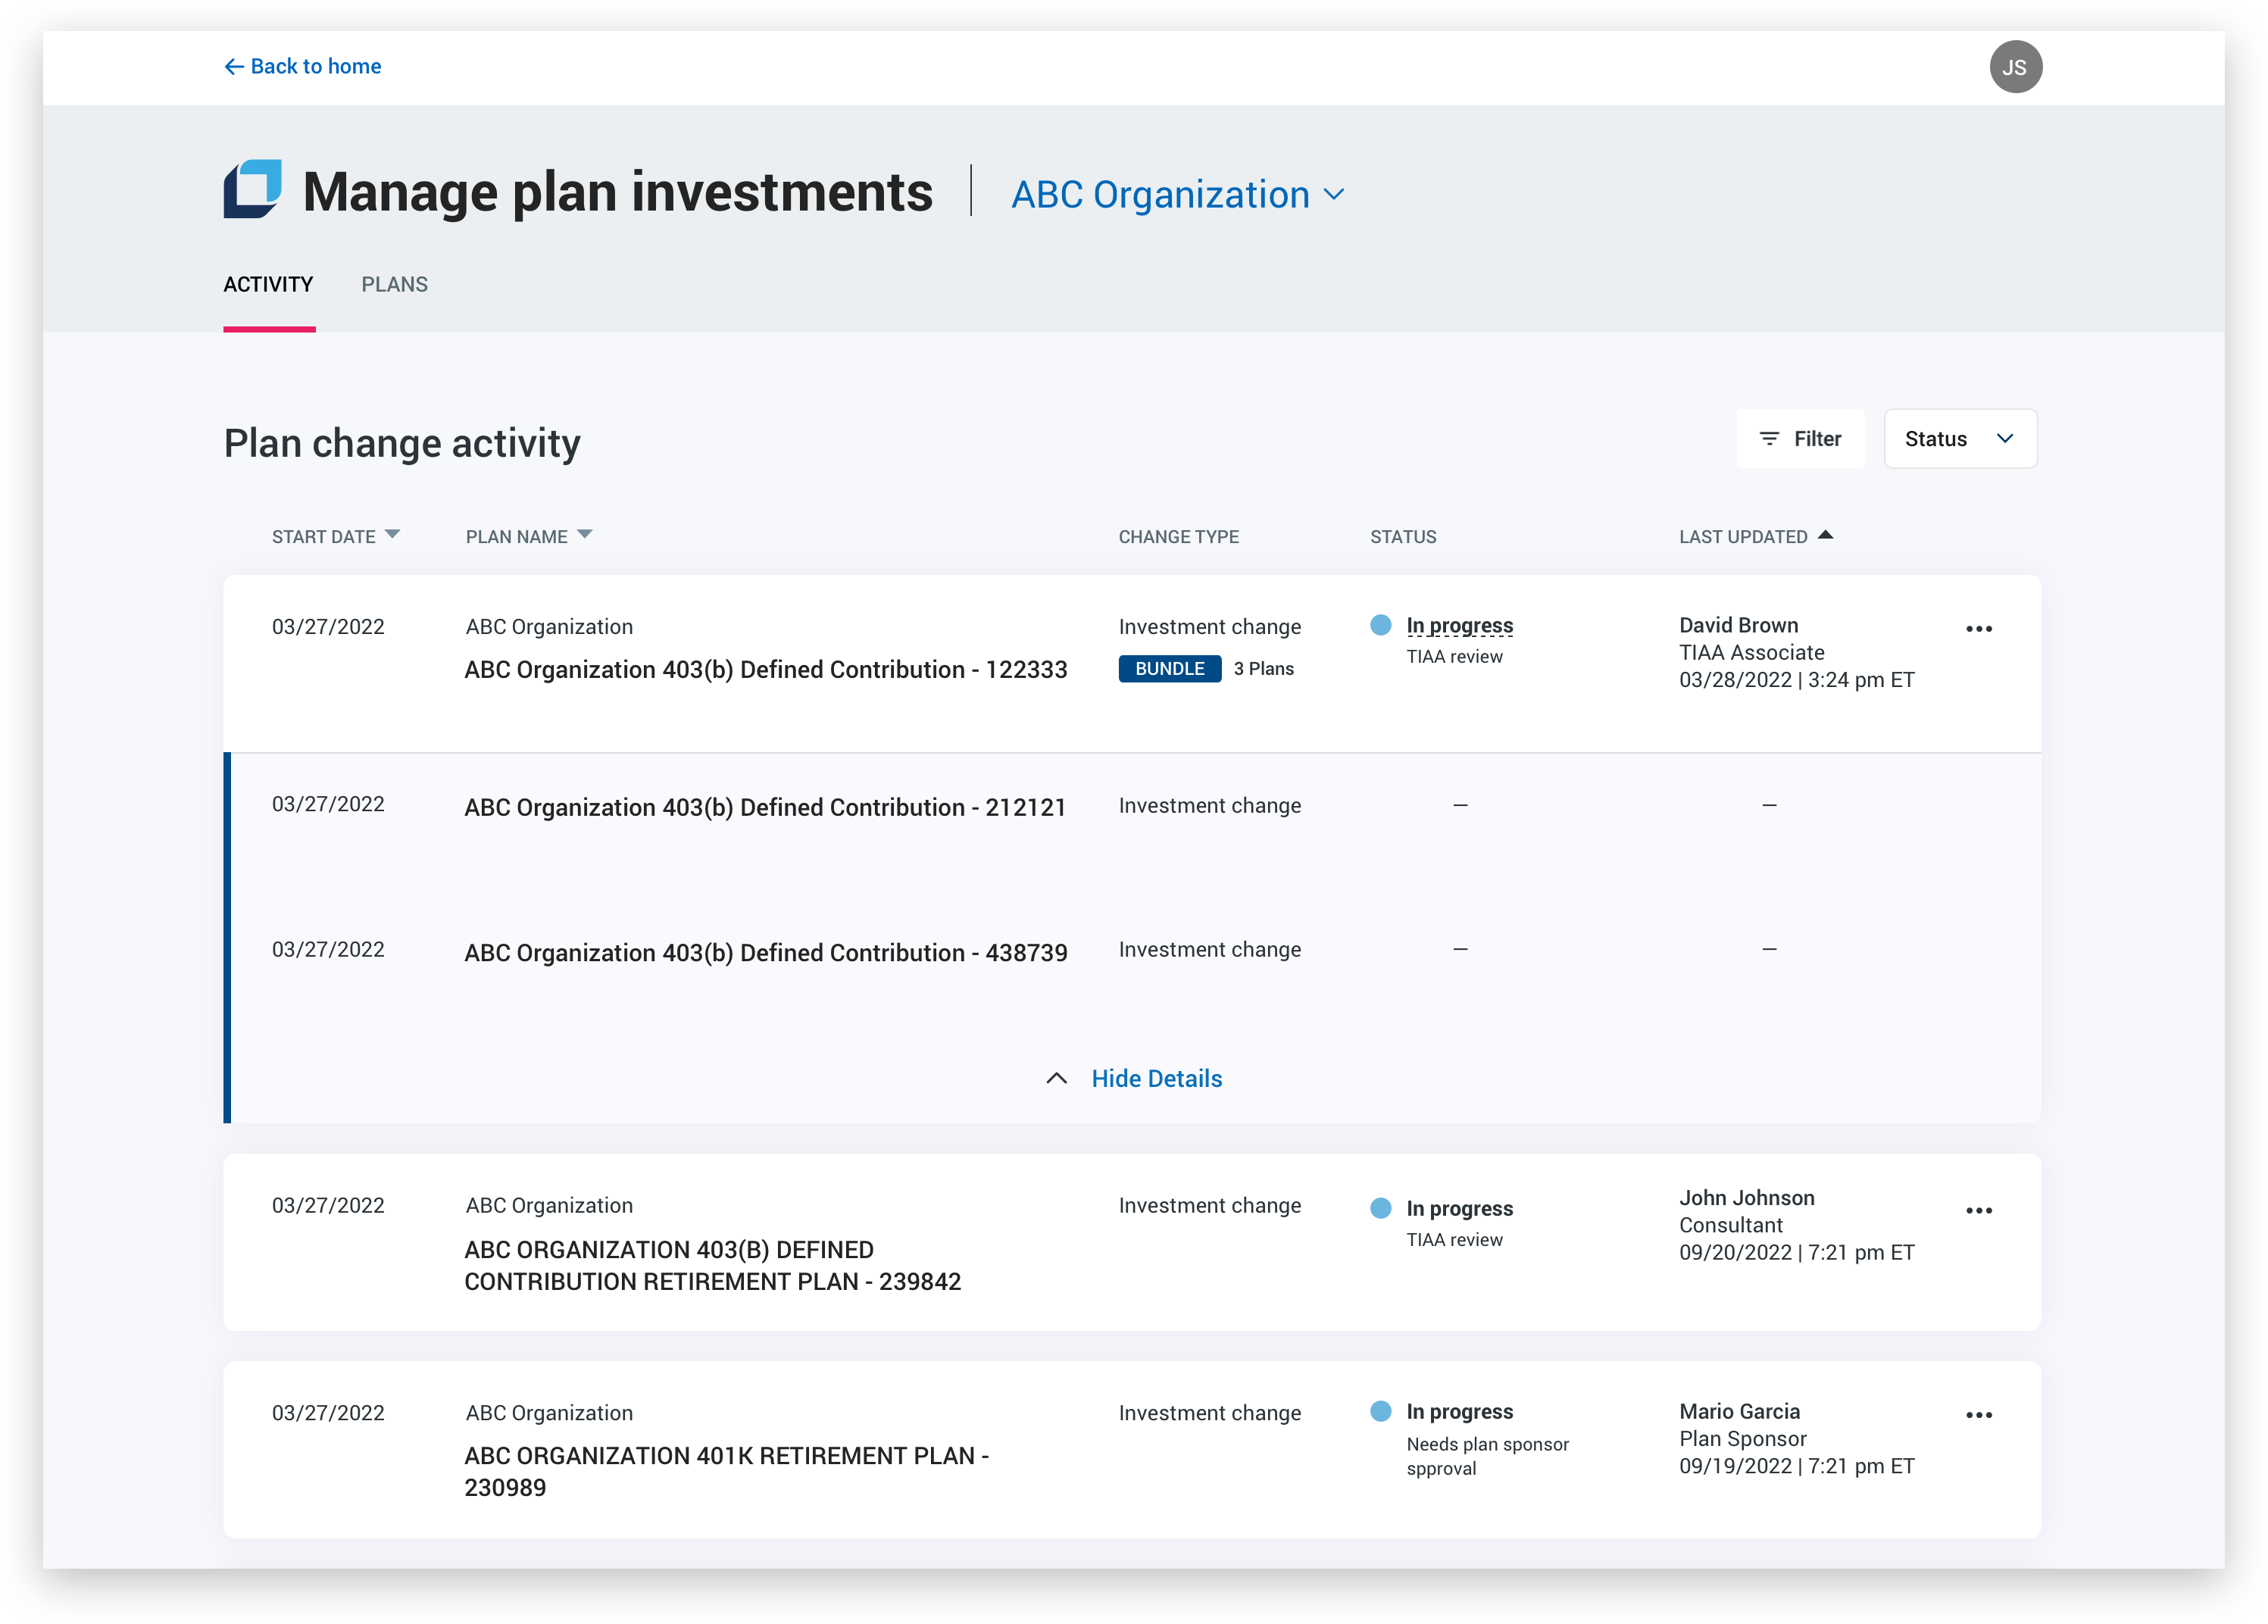
Task: Click John Johnson name
Action: [x=1746, y=1198]
